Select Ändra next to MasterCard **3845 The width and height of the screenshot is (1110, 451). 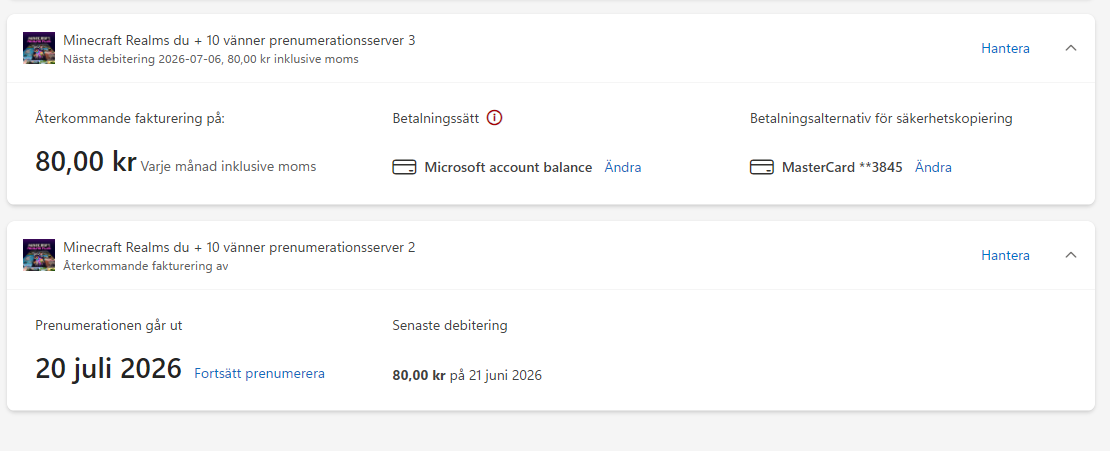pyautogui.click(x=933, y=168)
